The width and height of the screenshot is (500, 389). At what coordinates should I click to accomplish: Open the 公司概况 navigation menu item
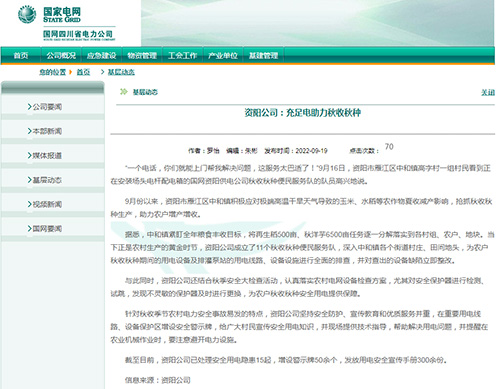61,55
